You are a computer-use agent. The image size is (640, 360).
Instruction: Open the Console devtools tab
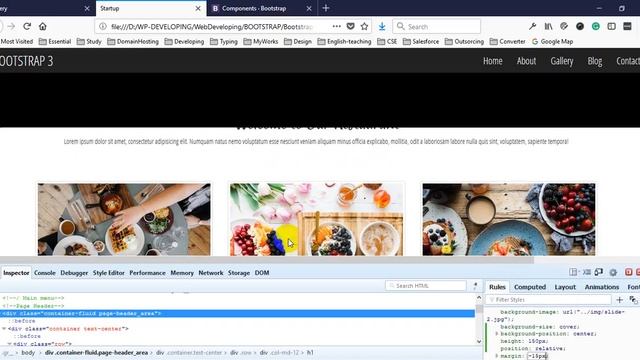coord(45,273)
